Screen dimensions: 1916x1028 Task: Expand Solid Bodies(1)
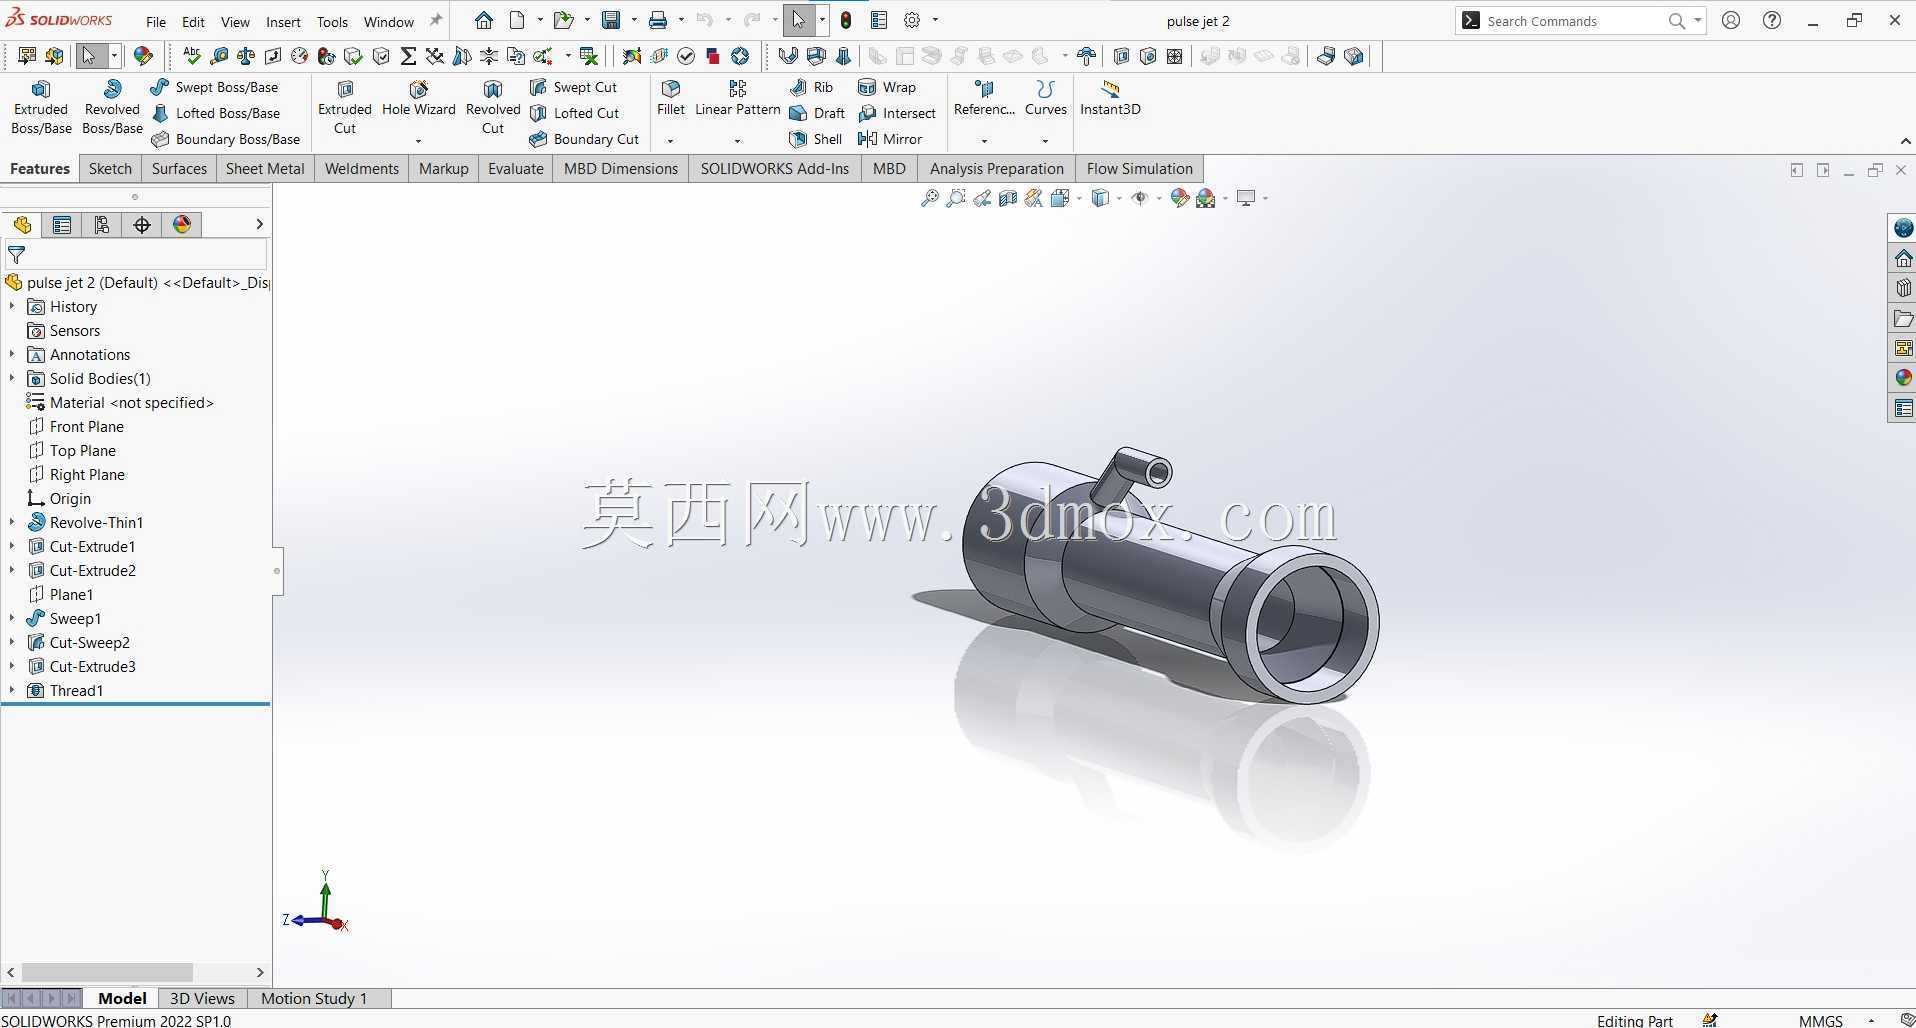pyautogui.click(x=12, y=379)
